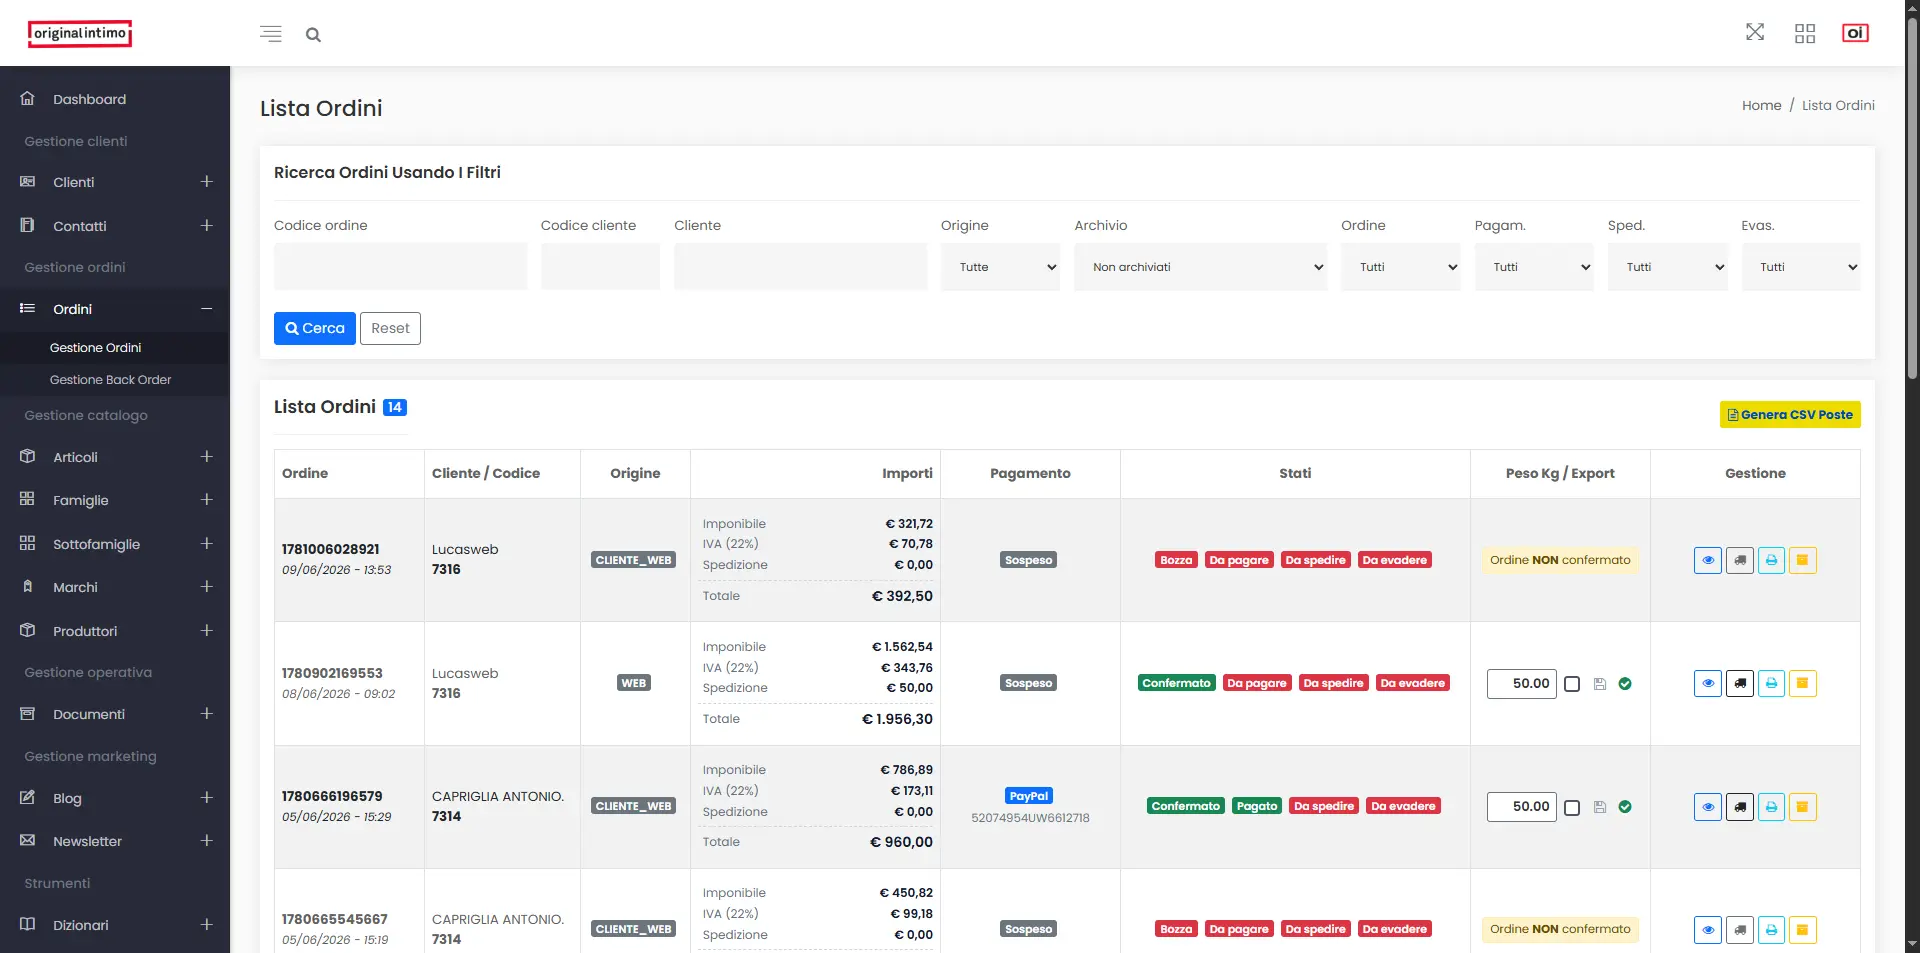The width and height of the screenshot is (1920, 953).
Task: Edit weight 50.00 field for order 1780902169553
Action: (1521, 684)
